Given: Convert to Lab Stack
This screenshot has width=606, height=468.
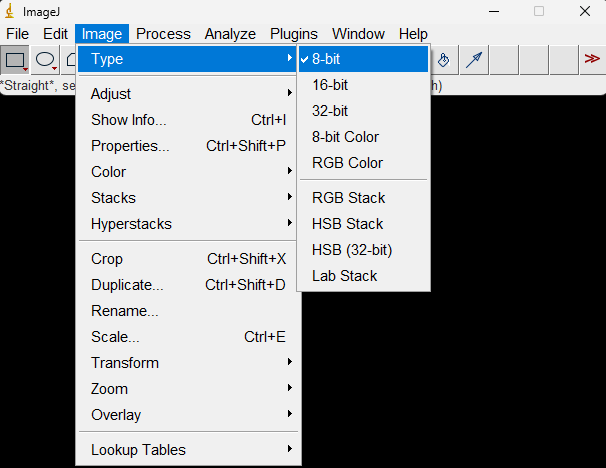Looking at the screenshot, I should 363,276.
